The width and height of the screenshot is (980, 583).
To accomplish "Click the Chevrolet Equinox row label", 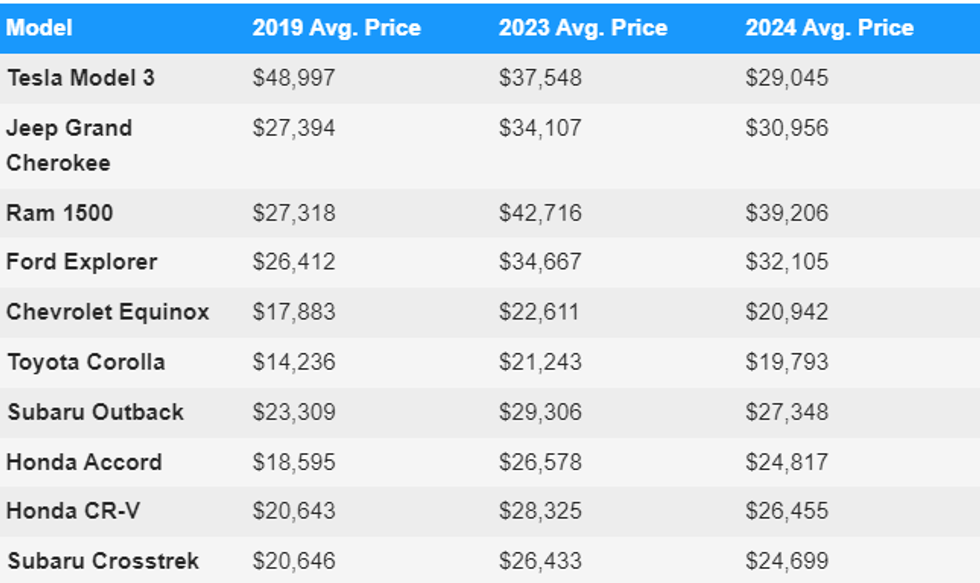I will tap(108, 312).
